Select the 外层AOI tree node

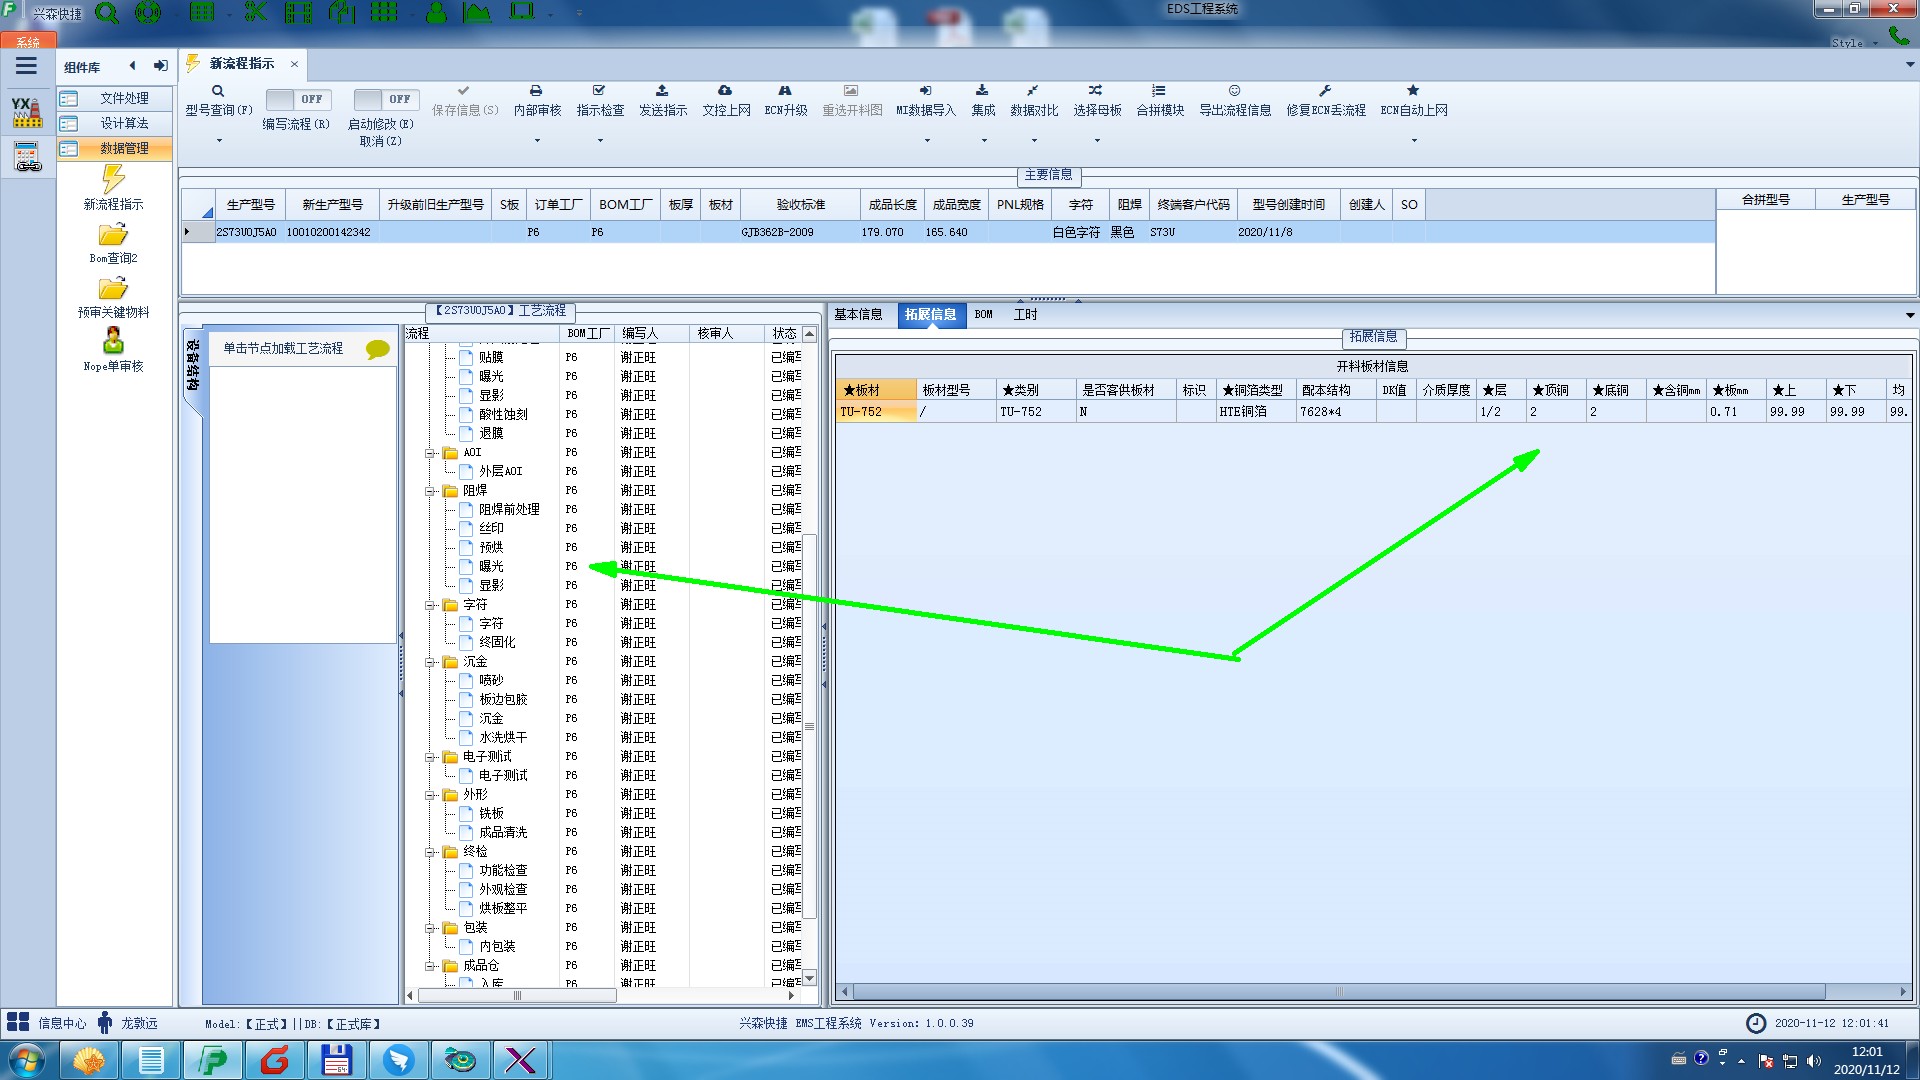pyautogui.click(x=500, y=471)
